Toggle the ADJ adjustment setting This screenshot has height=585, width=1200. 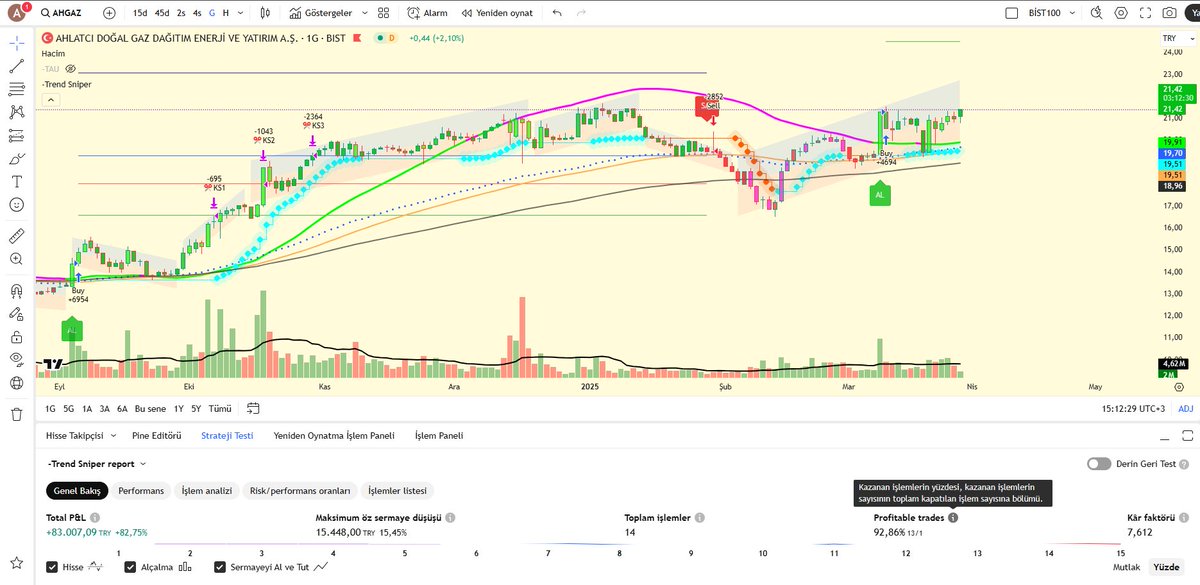(1186, 408)
